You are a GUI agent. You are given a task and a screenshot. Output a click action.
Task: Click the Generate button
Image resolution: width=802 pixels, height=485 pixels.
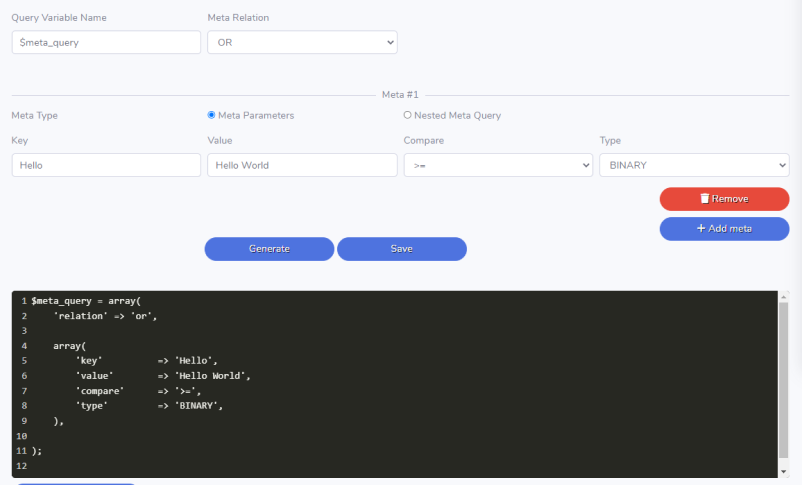[x=270, y=249]
